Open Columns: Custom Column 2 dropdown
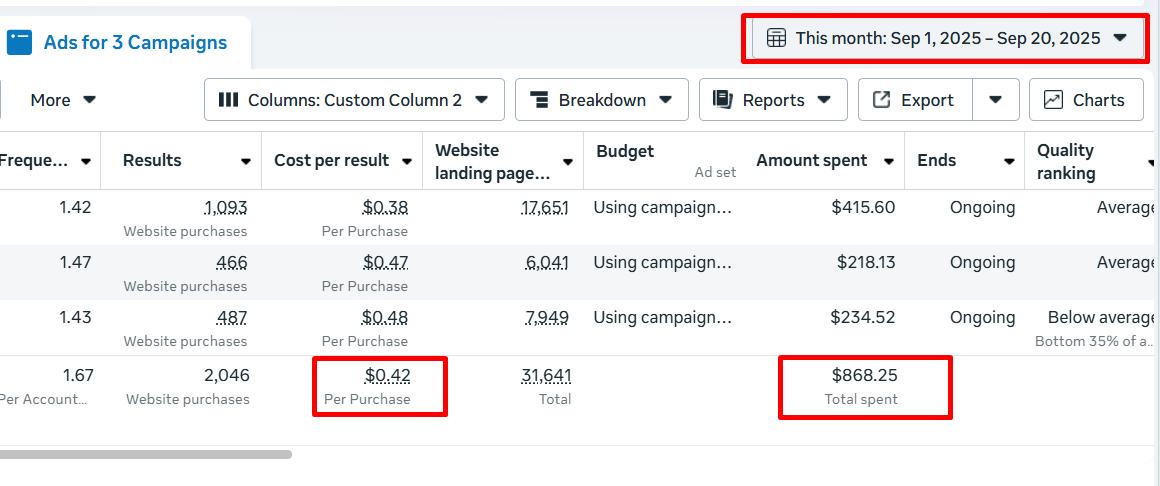 coord(354,100)
